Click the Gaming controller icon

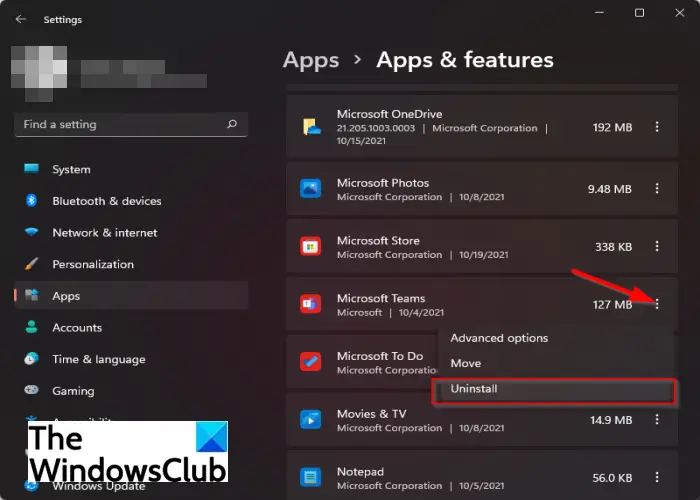[x=31, y=390]
